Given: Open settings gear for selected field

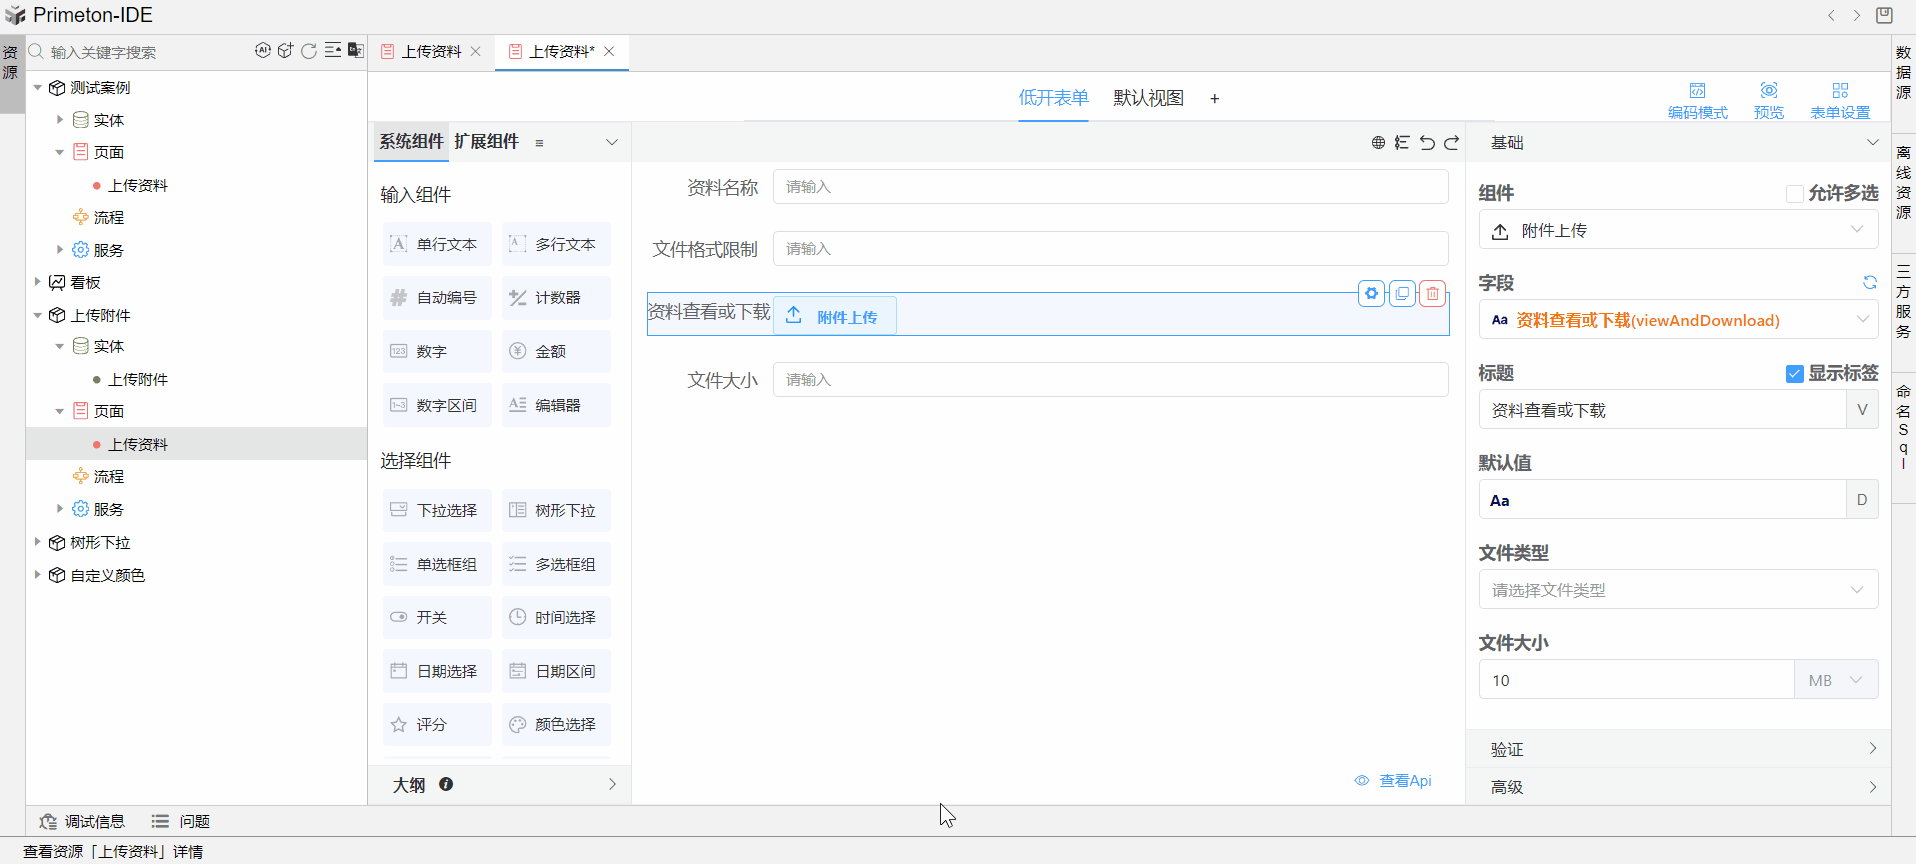Looking at the screenshot, I should [x=1372, y=293].
